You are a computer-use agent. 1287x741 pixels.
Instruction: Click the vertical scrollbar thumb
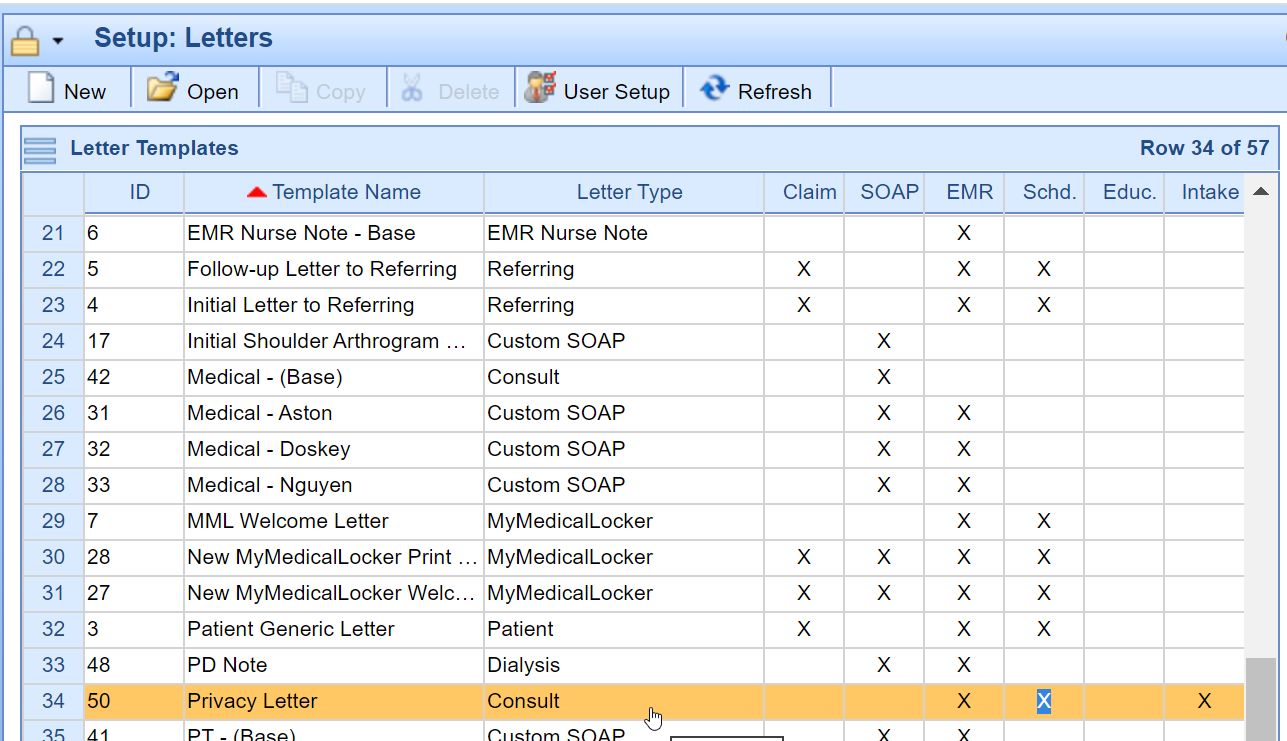1261,698
